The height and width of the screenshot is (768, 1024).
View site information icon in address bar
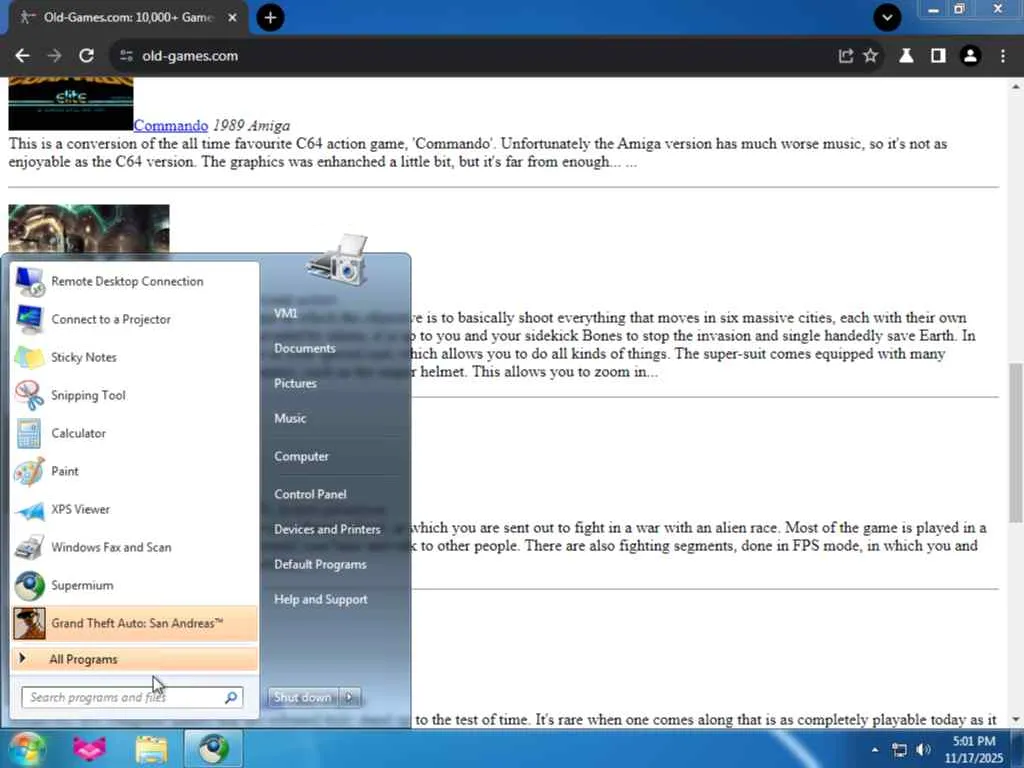pos(126,56)
